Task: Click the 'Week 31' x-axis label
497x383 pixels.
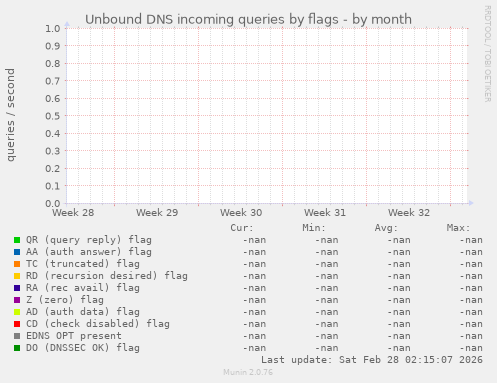Action: (325, 213)
